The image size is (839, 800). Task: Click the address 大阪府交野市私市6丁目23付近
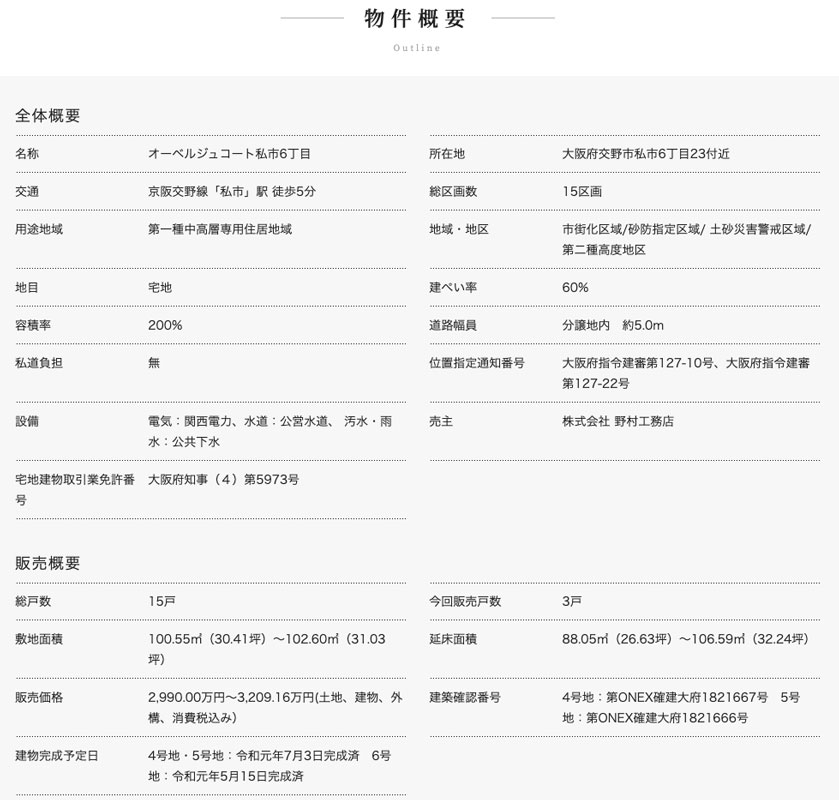tap(646, 154)
